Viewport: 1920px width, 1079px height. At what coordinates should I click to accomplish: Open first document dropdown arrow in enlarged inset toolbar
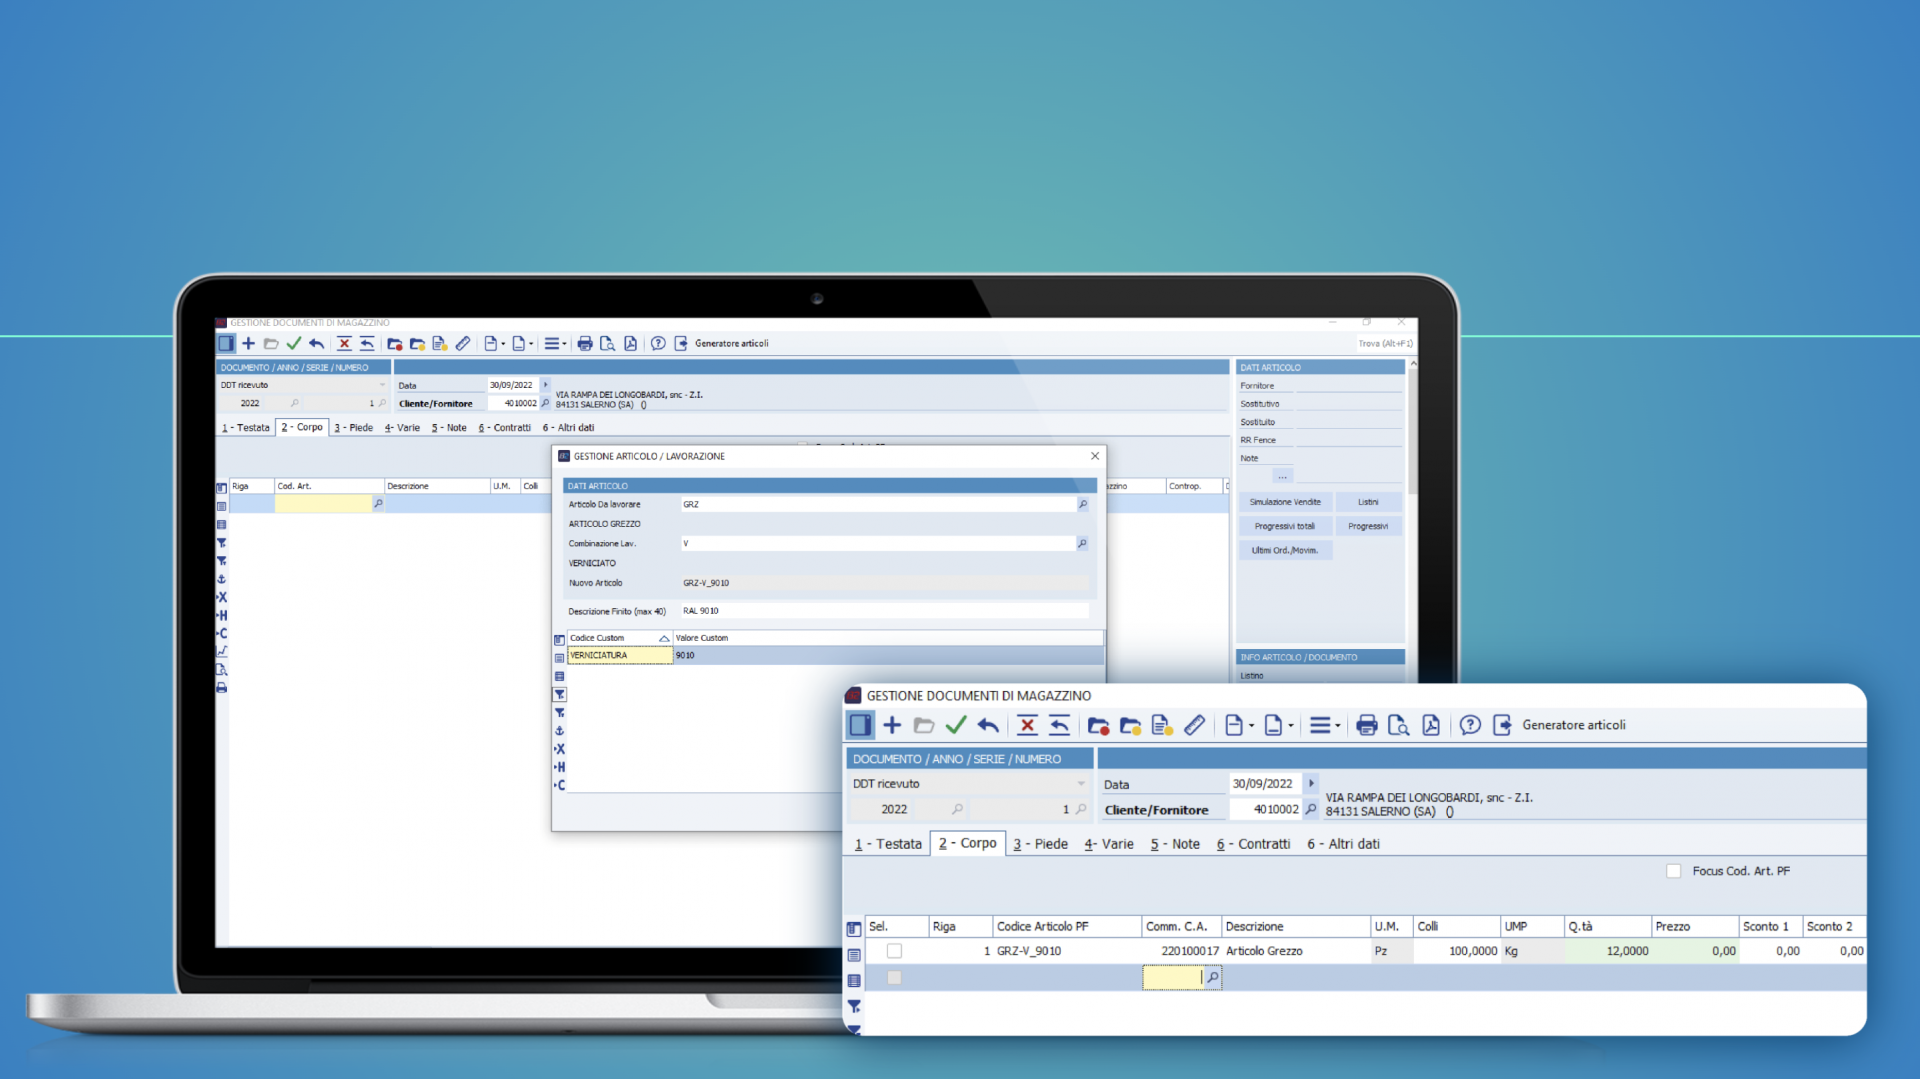pos(1251,726)
